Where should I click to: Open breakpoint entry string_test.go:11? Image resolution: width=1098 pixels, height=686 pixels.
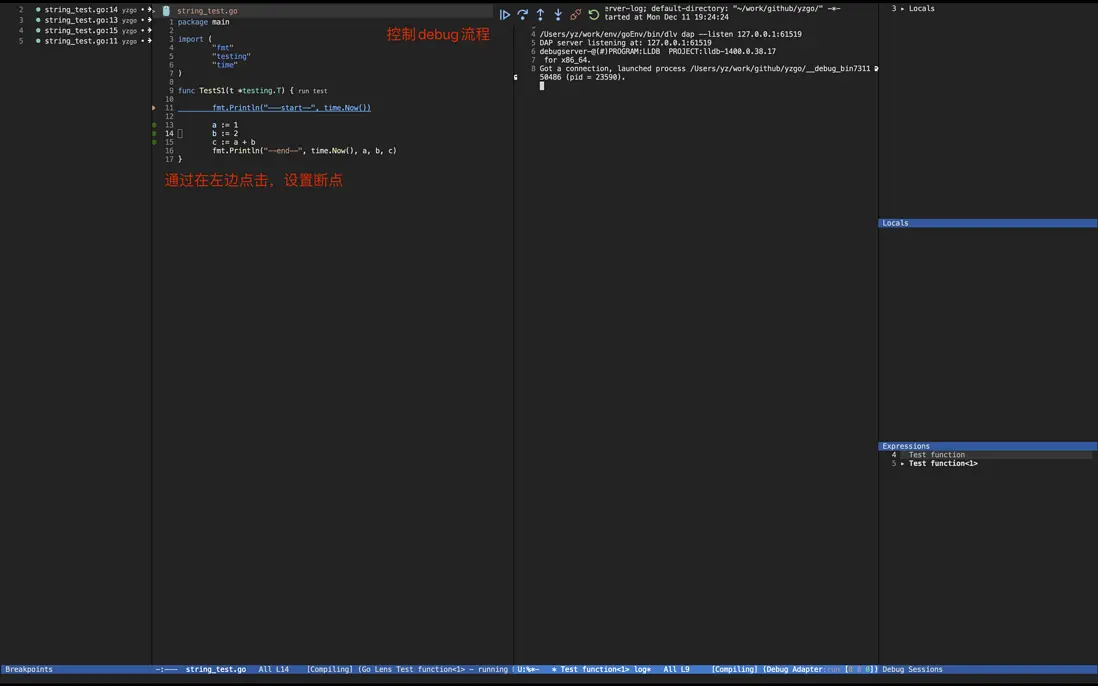coord(81,41)
